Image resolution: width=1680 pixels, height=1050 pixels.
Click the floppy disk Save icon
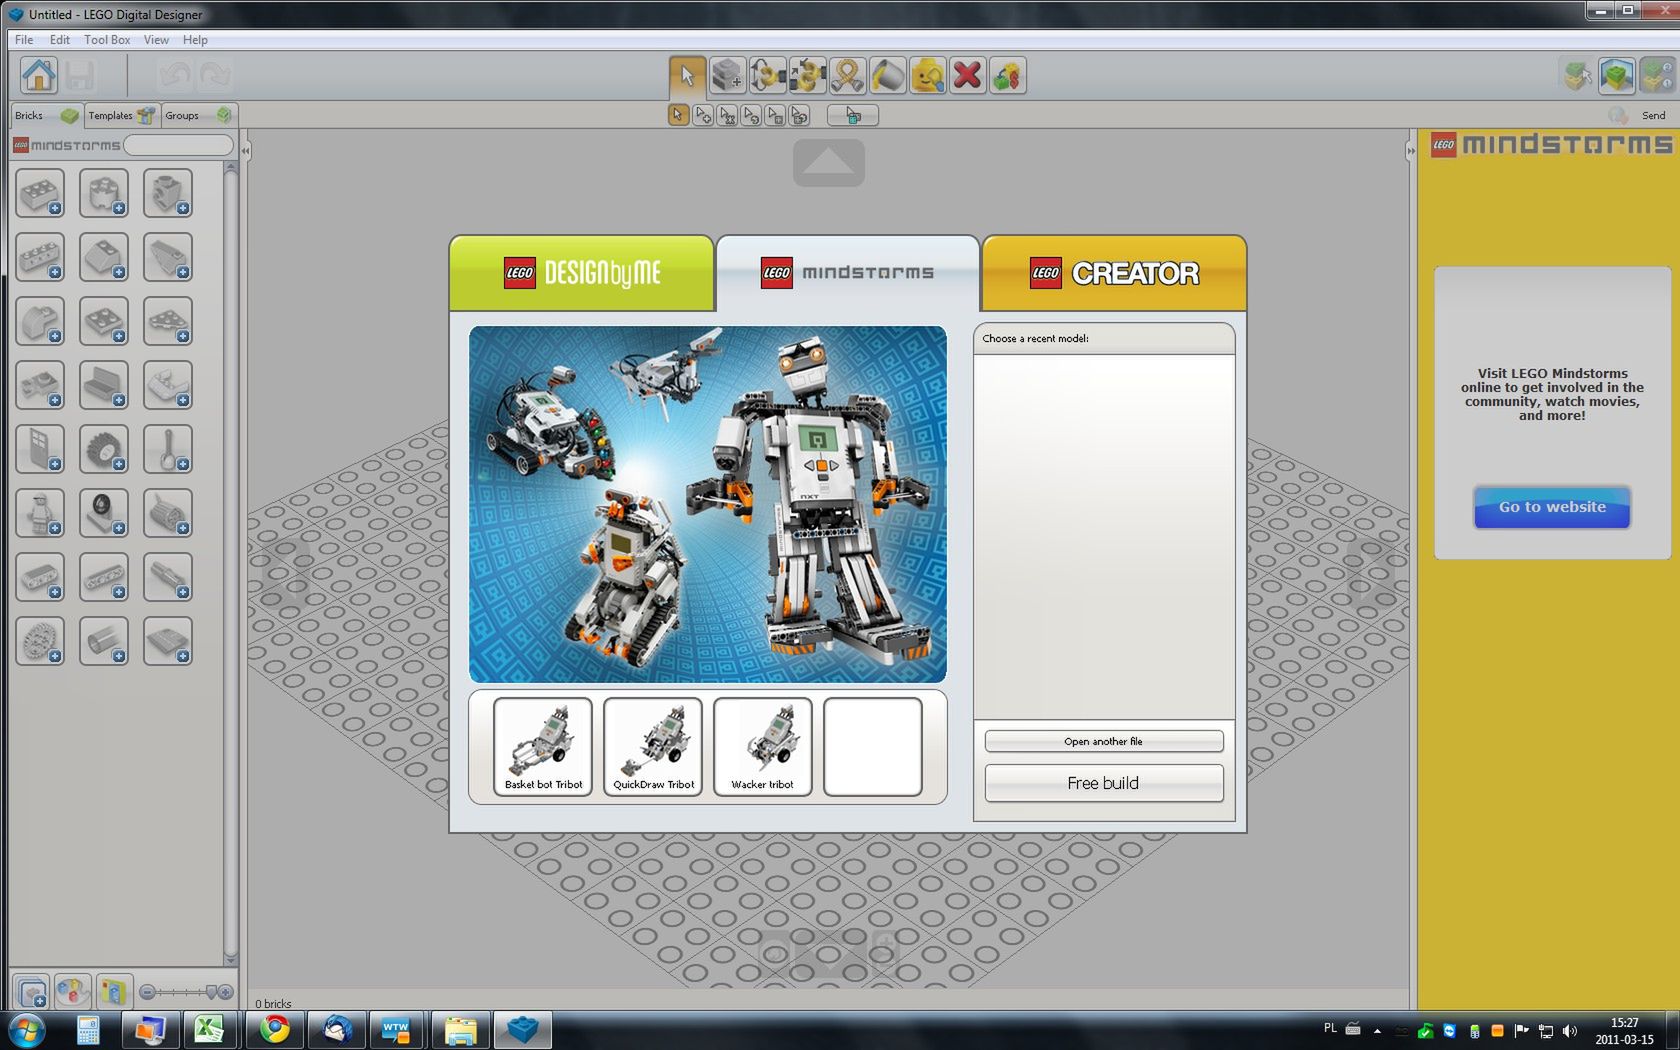point(80,75)
